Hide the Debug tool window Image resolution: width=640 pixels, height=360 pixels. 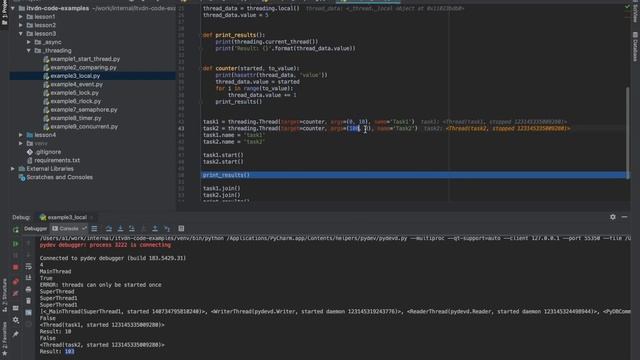point(624,217)
